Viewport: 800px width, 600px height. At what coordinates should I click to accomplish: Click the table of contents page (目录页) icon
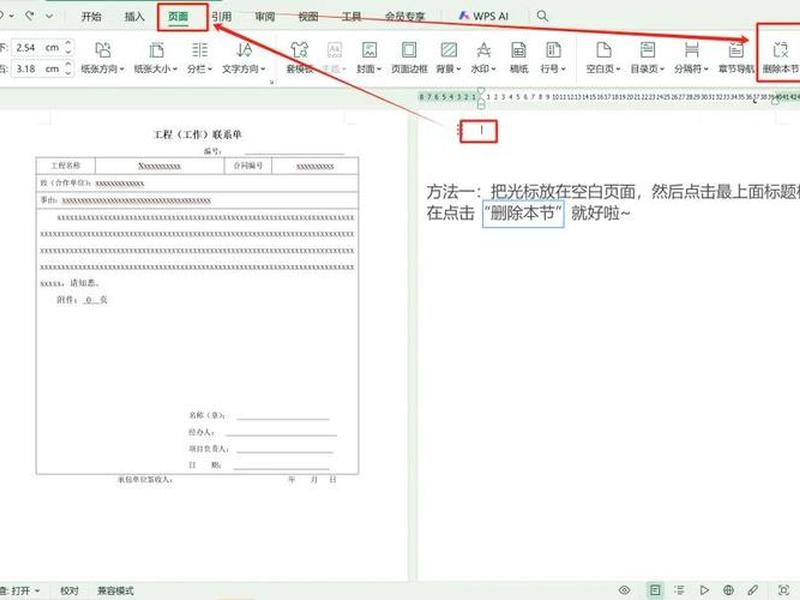(x=647, y=50)
